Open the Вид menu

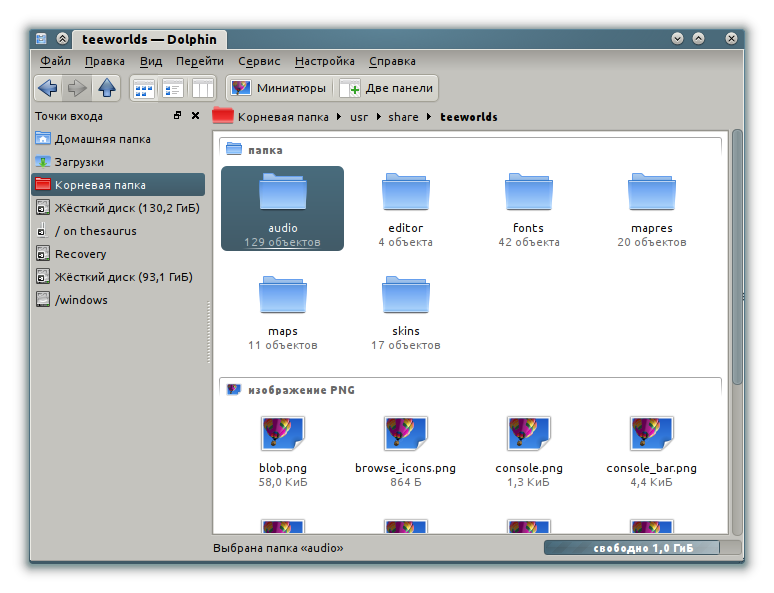(x=151, y=61)
